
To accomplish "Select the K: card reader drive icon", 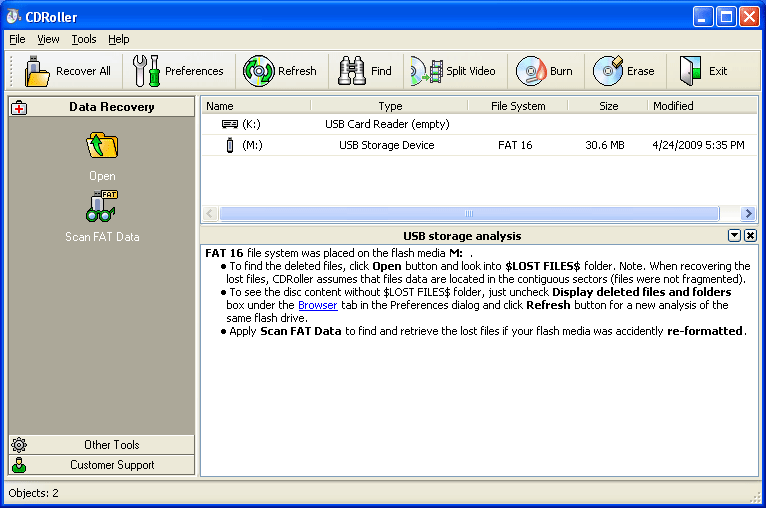I will tap(230, 124).
